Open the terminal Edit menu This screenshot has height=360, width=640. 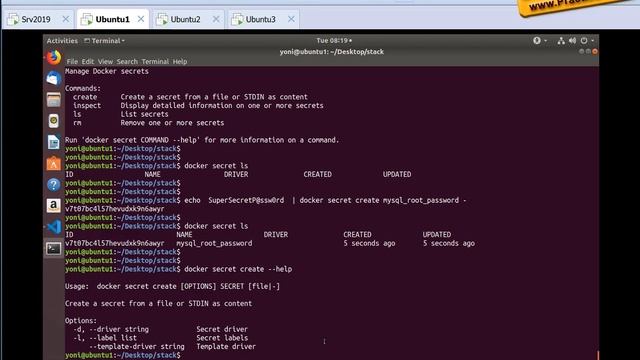coord(88,62)
